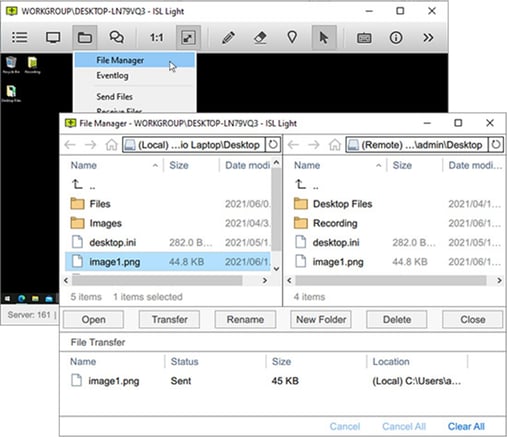Click the keyboard toolbar icon
The image size is (507, 438).
364,38
